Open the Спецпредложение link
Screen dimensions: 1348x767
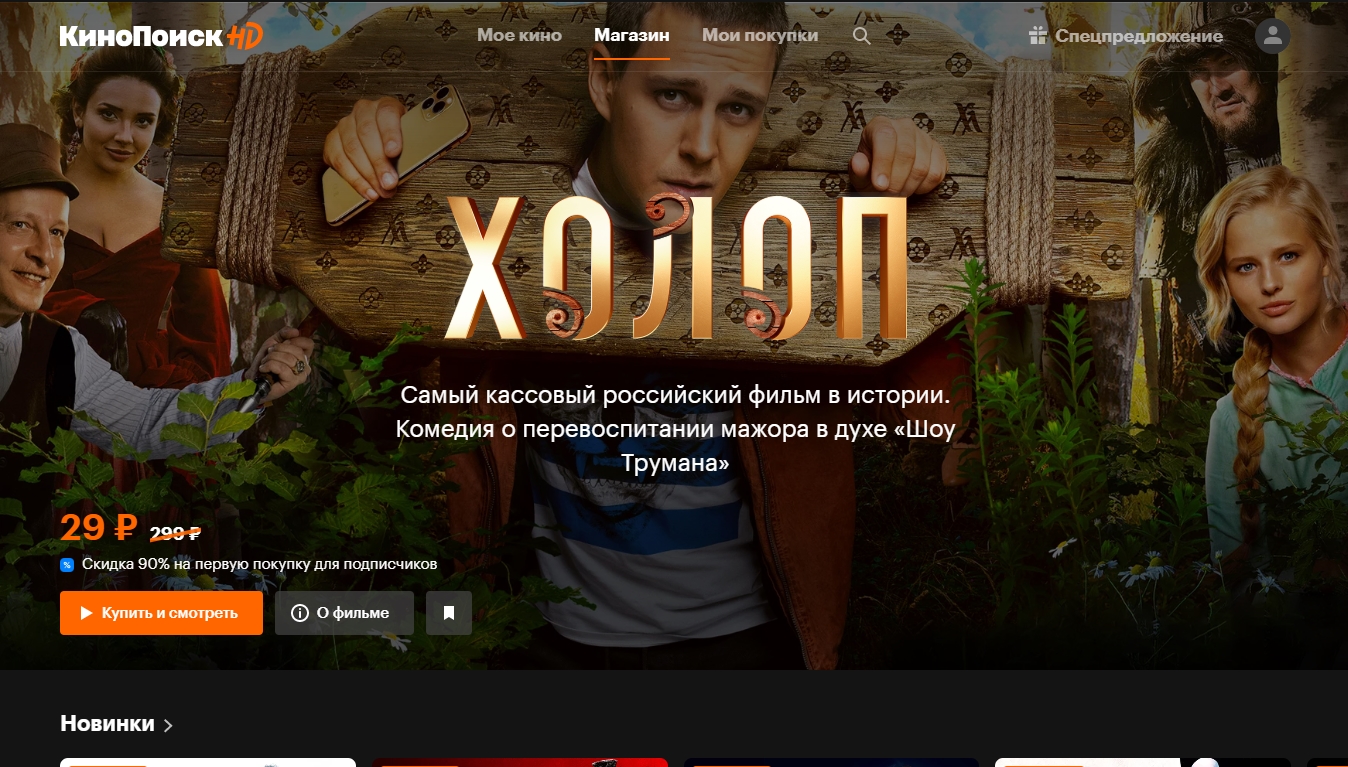(1139, 36)
